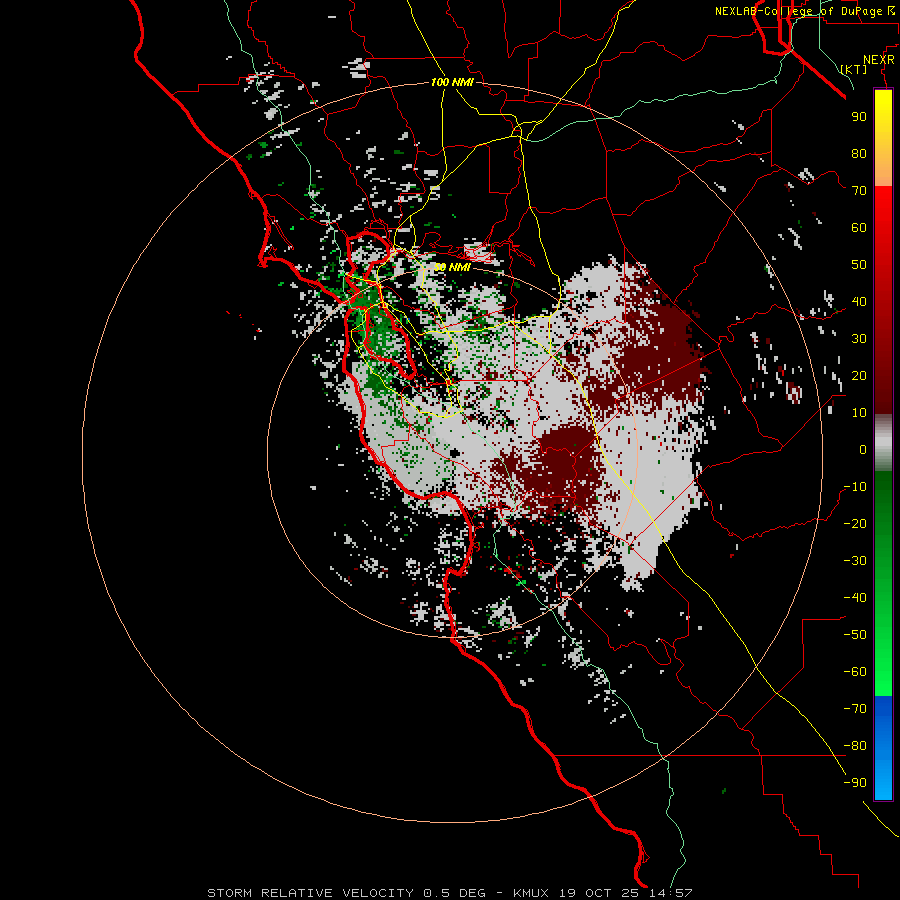Click the positive 70 scale value
Viewport: 900px width, 900px height.
pos(859,191)
